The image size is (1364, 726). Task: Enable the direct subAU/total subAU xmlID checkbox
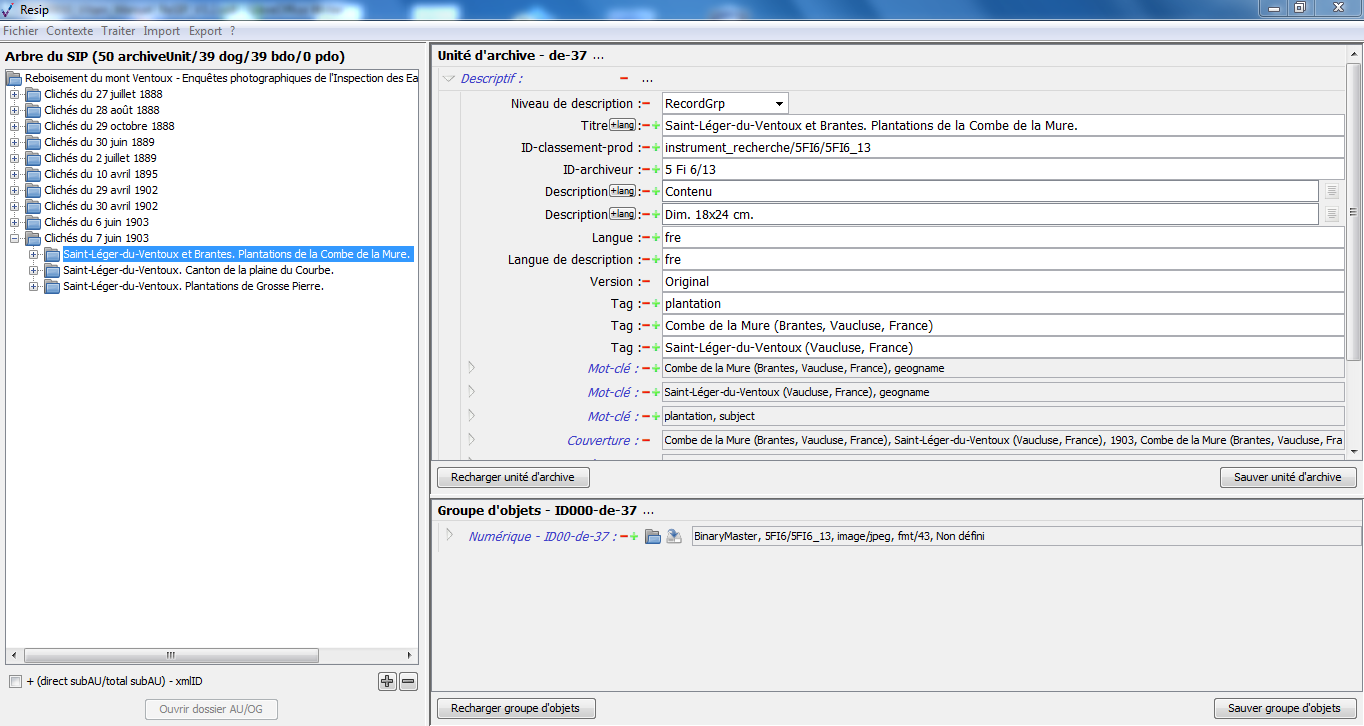[x=15, y=682]
